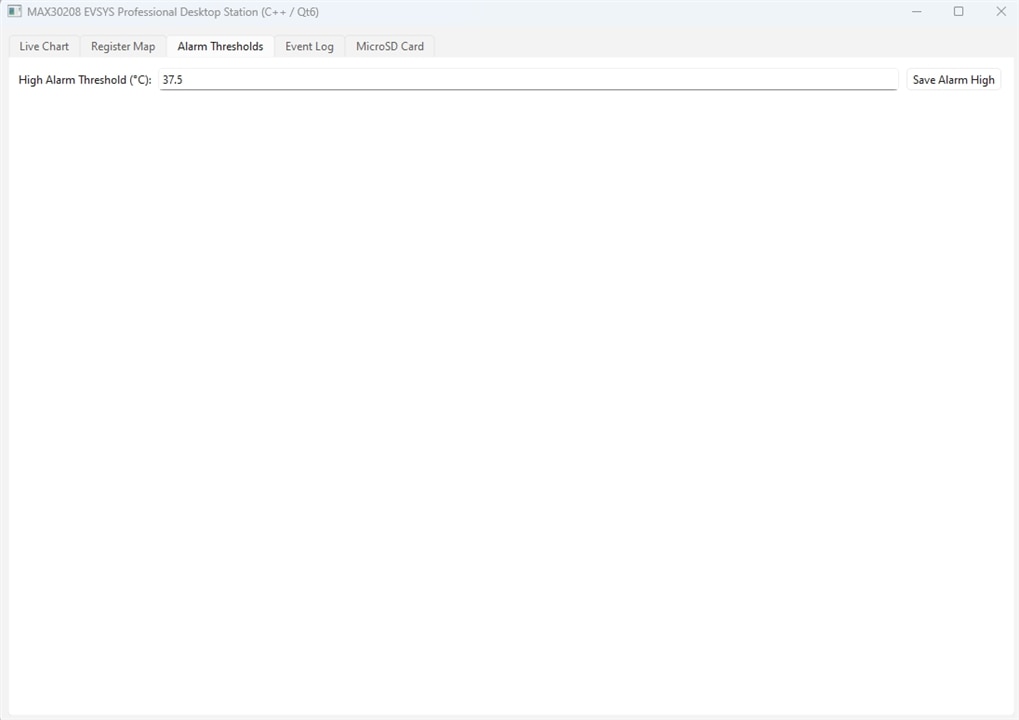Image resolution: width=1019 pixels, height=720 pixels.
Task: Open the MicroSD Card tab
Action: pos(390,46)
